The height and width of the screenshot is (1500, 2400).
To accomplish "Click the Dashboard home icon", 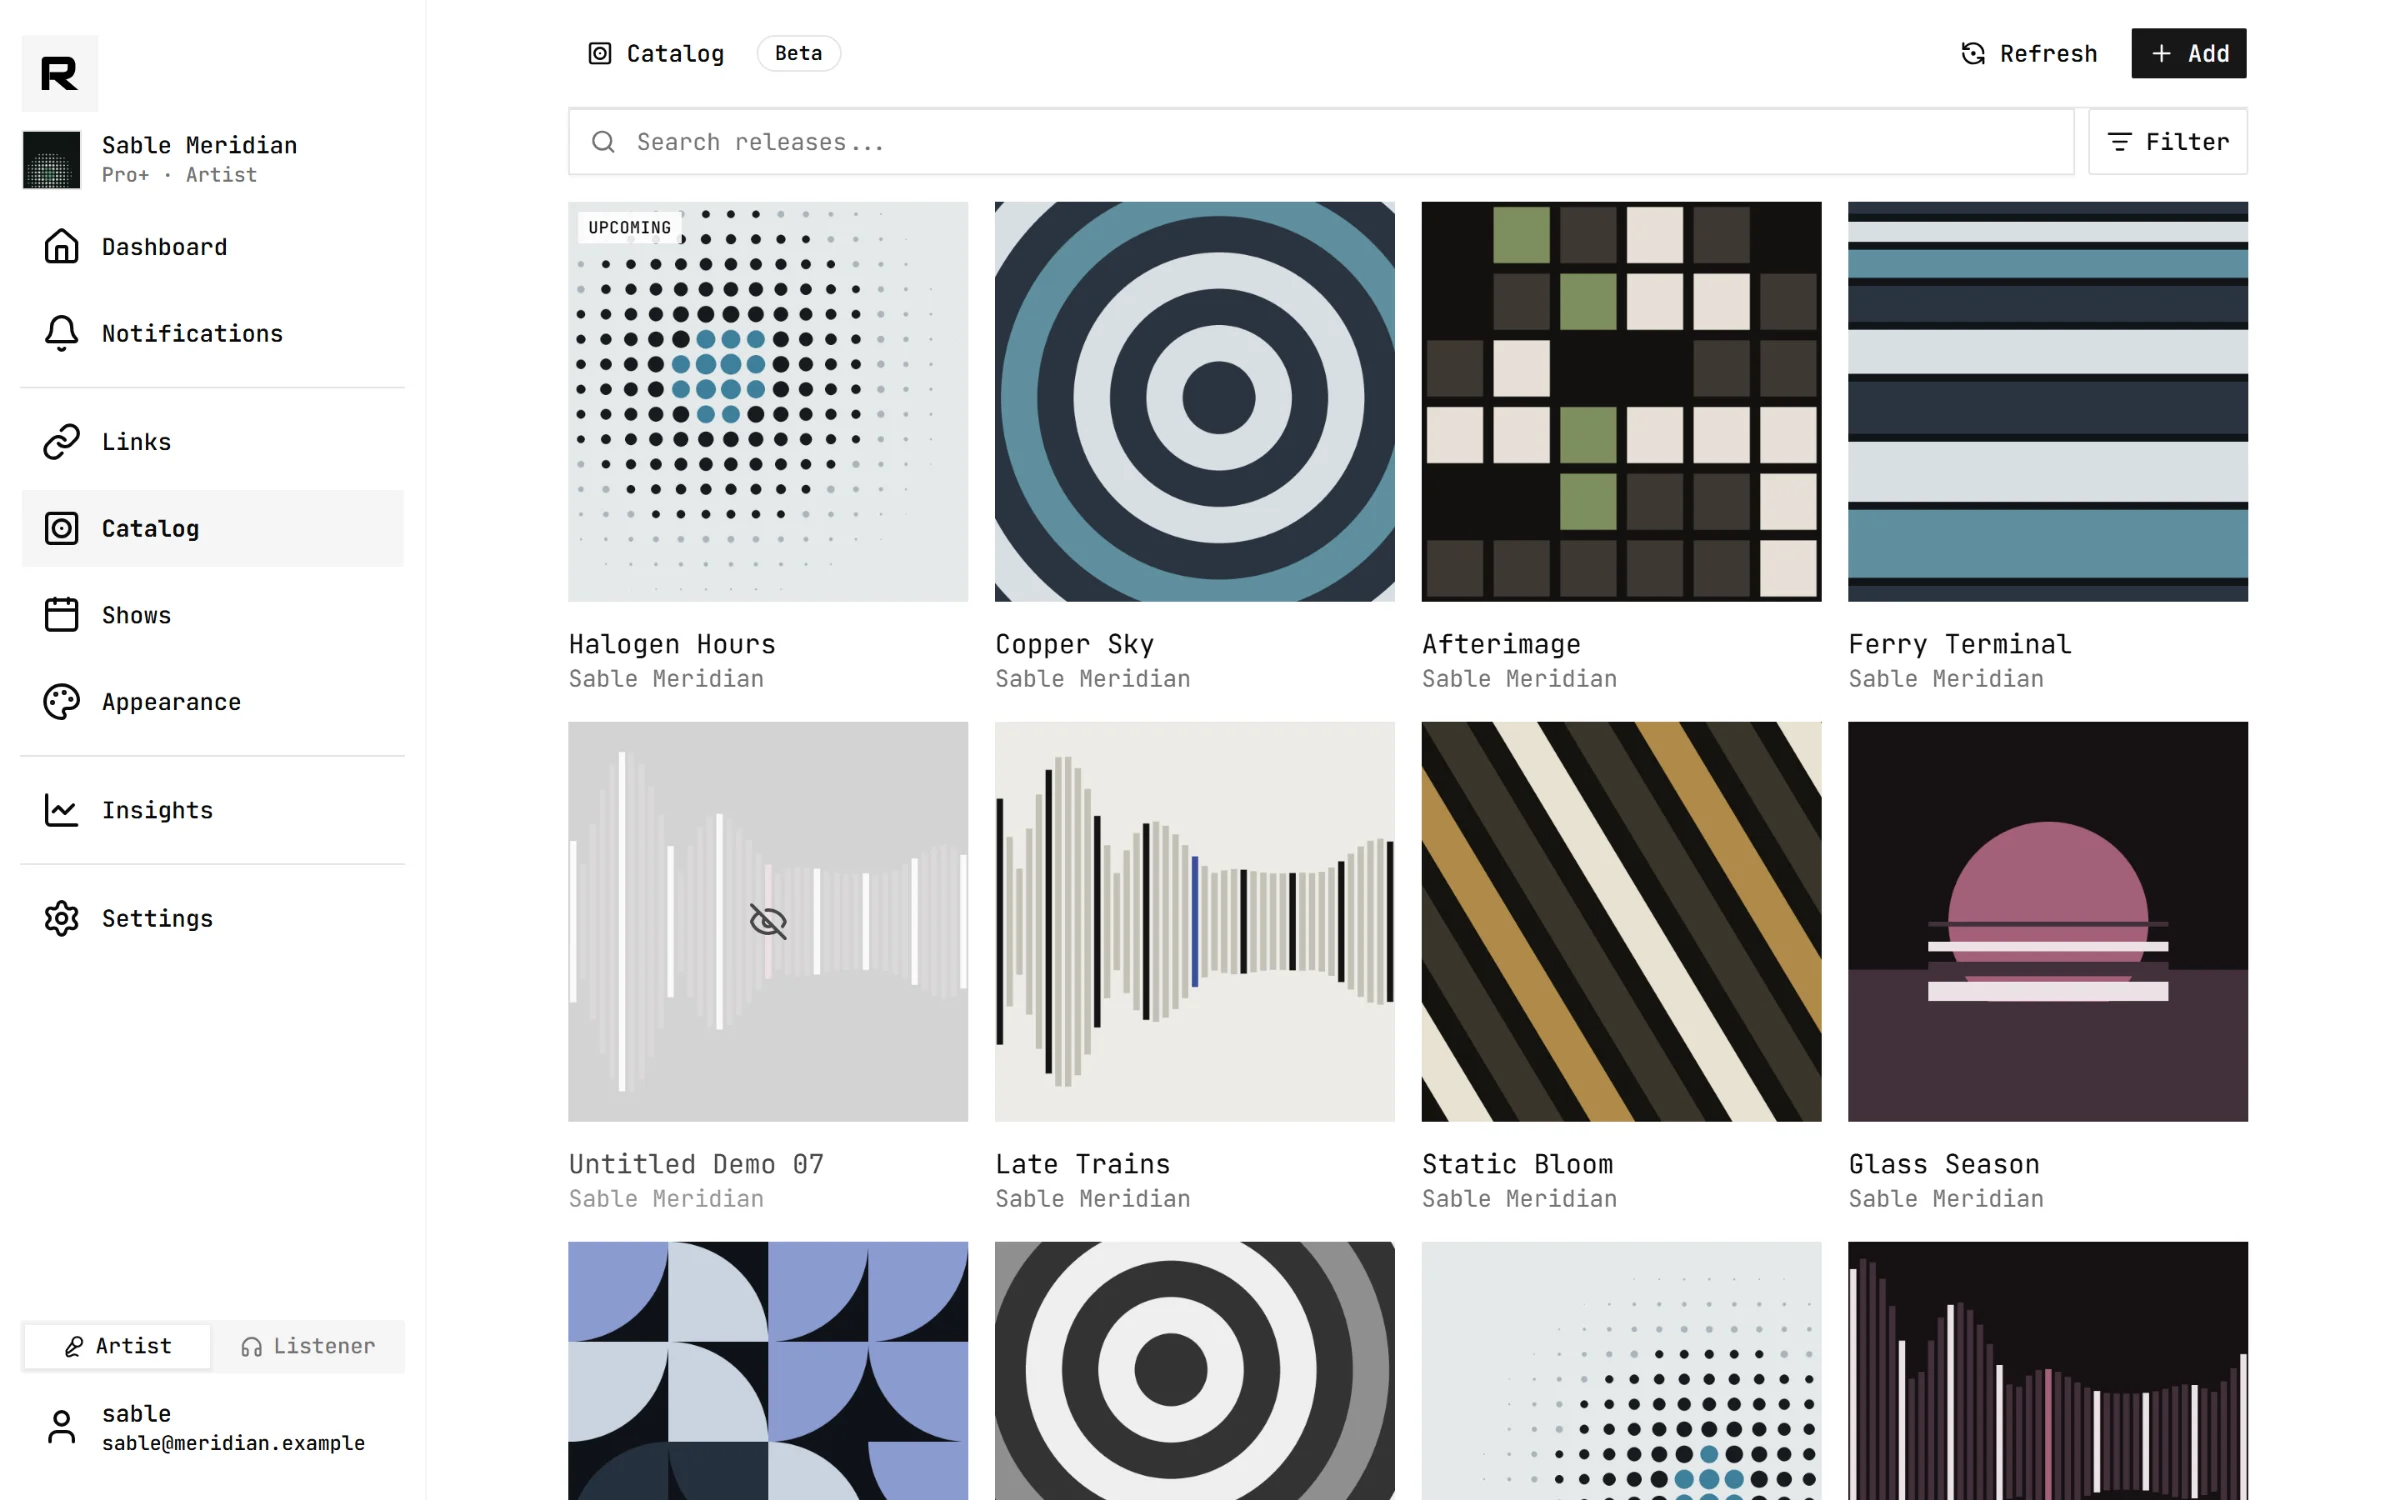I will click(x=61, y=246).
